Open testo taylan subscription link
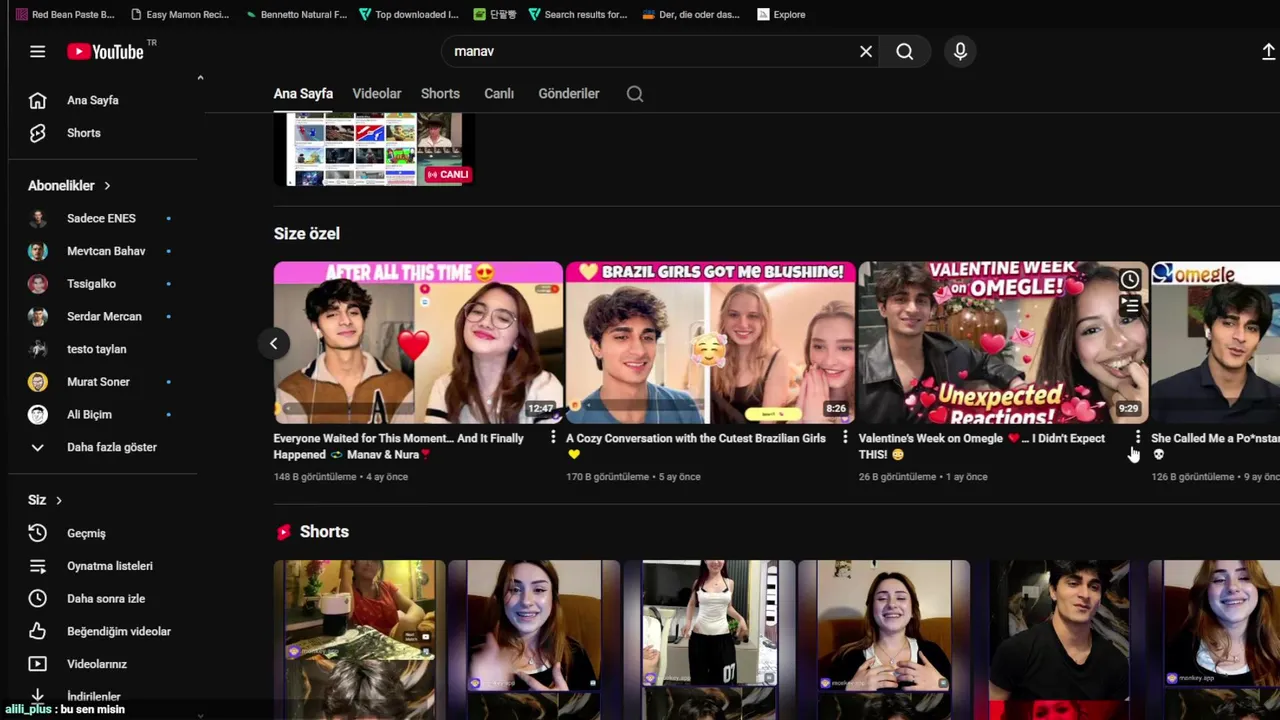1280x720 pixels. [x=96, y=349]
